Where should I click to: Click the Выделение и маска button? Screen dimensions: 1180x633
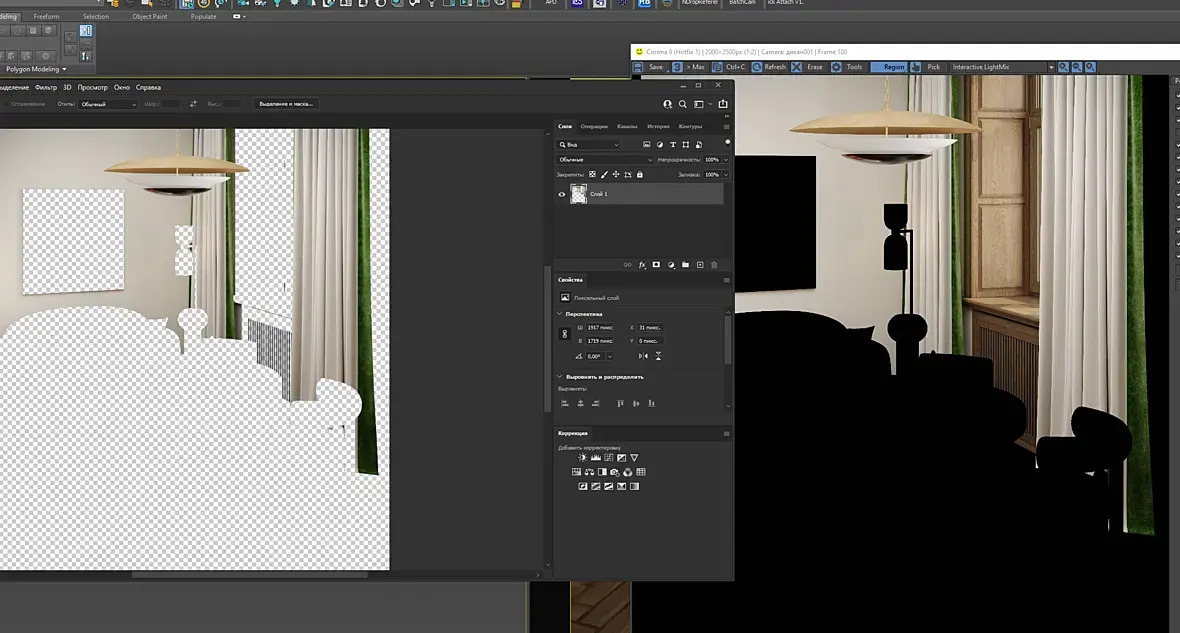(286, 104)
